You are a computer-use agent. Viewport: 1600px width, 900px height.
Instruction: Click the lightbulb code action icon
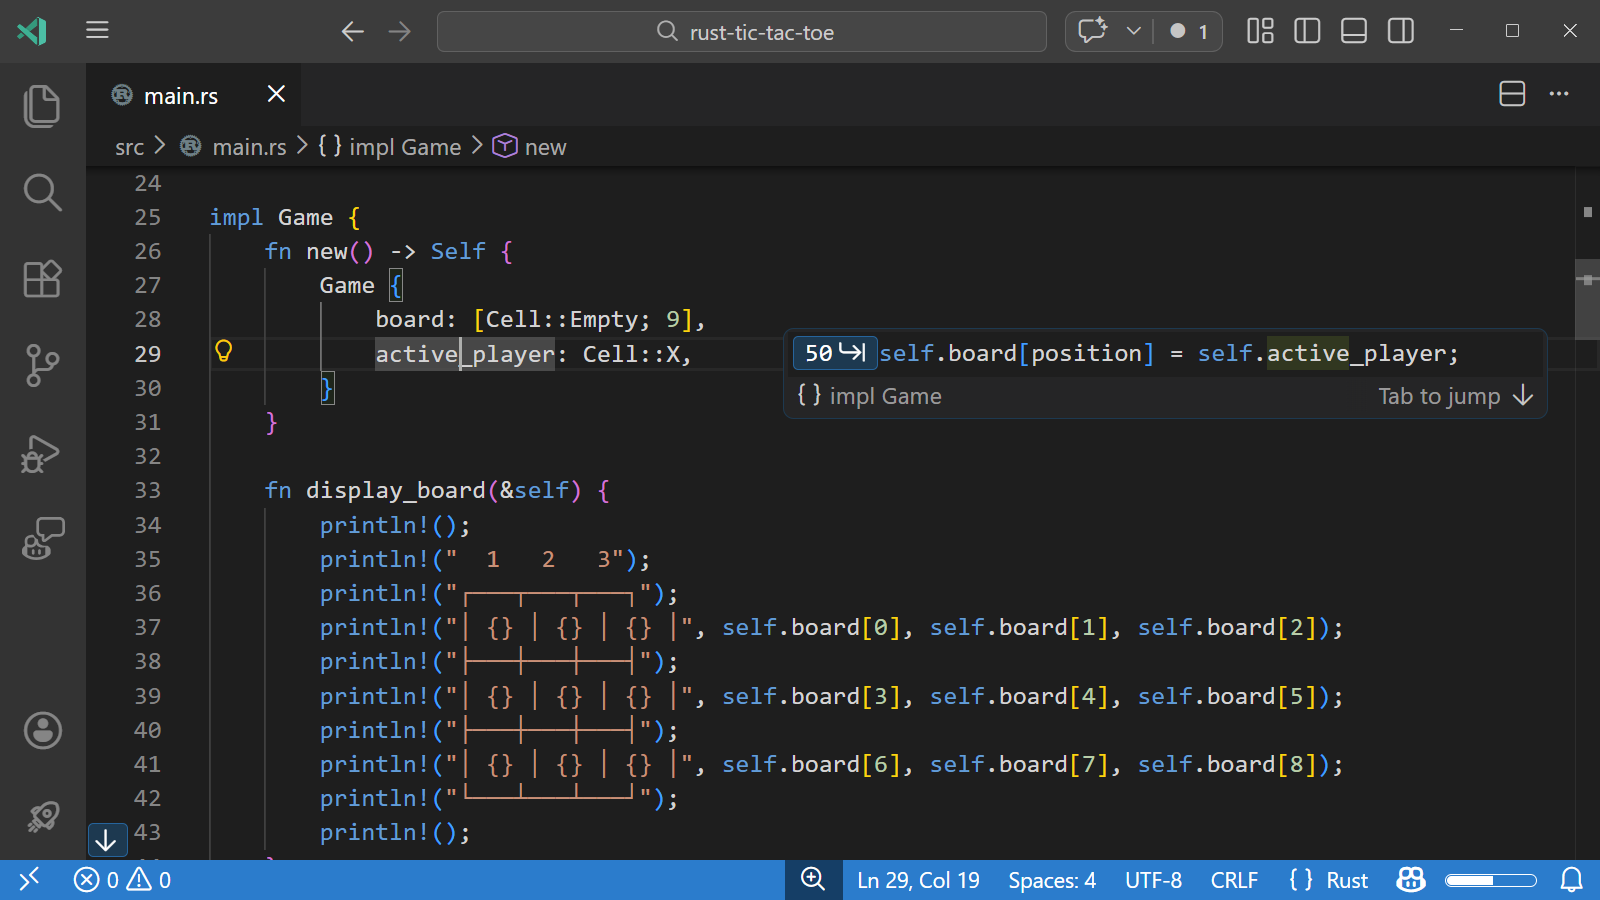point(224,351)
